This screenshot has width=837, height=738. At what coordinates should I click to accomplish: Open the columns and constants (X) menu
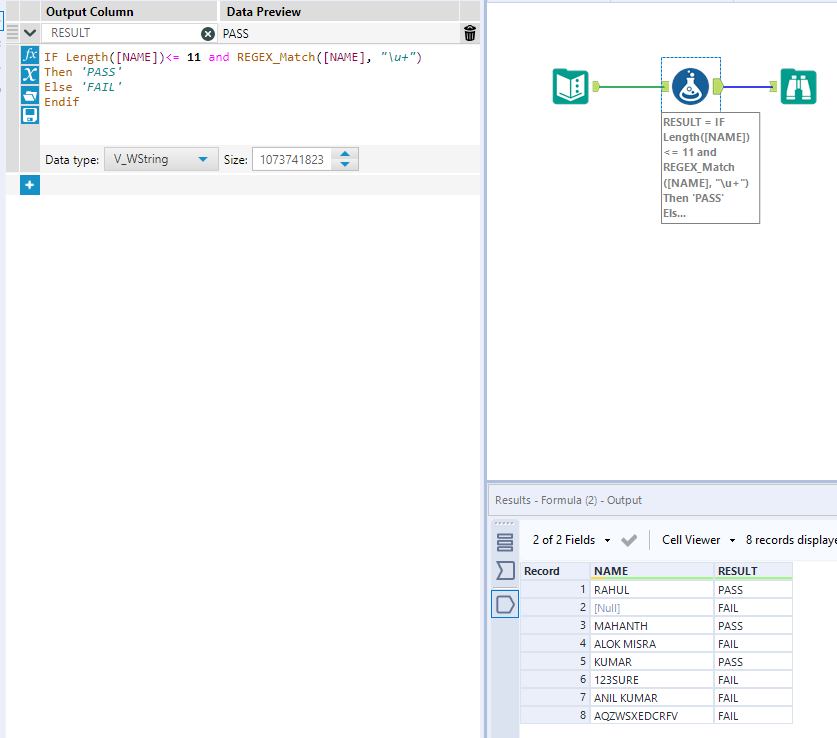coord(30,75)
